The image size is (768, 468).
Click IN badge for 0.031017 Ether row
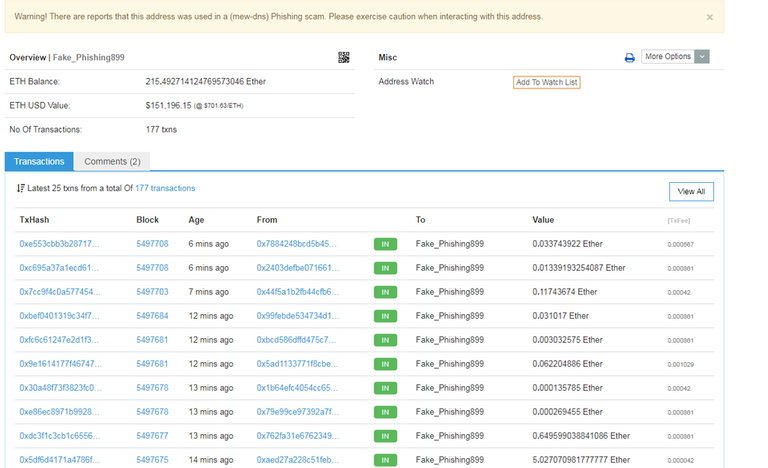click(x=385, y=316)
